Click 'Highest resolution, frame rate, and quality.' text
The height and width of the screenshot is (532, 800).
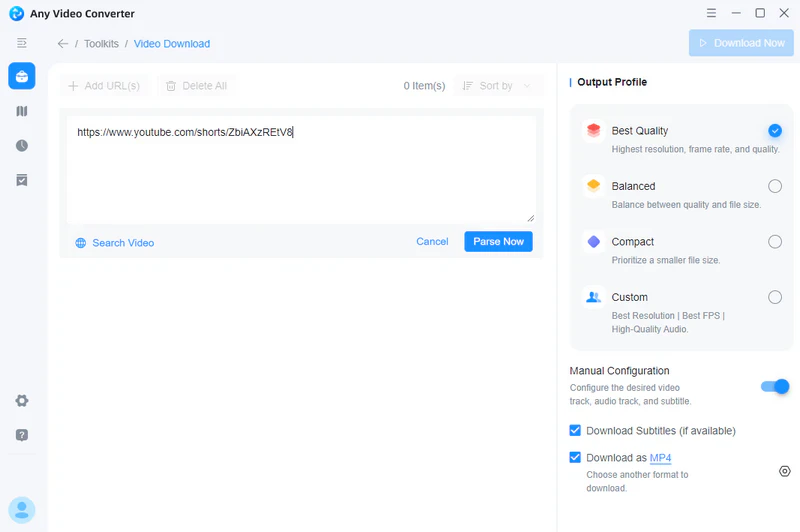point(695,149)
